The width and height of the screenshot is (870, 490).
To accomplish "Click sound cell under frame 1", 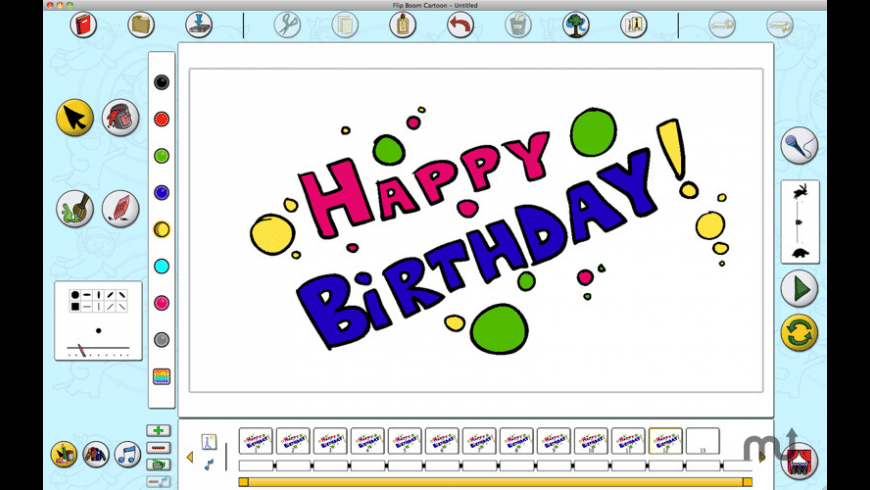I will click(x=256, y=465).
